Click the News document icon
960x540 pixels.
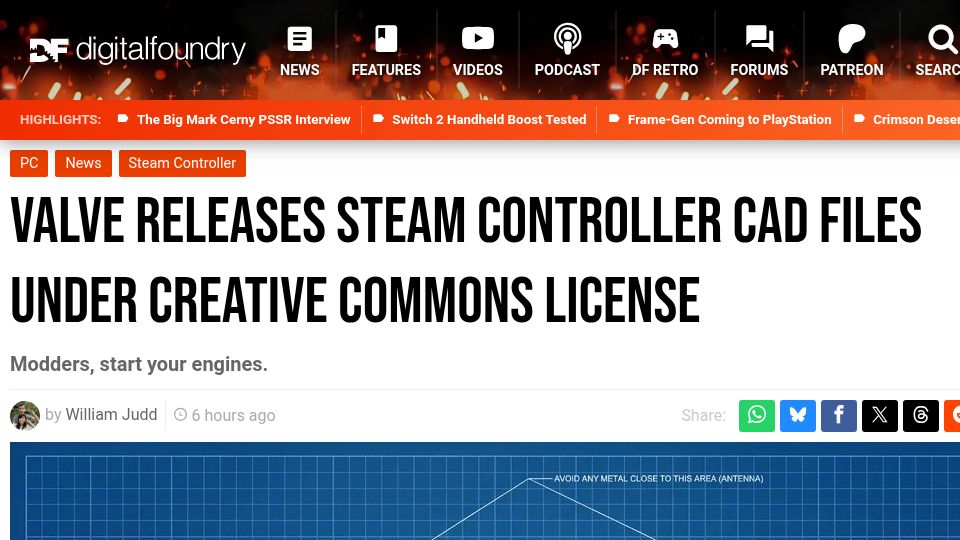coord(299,39)
